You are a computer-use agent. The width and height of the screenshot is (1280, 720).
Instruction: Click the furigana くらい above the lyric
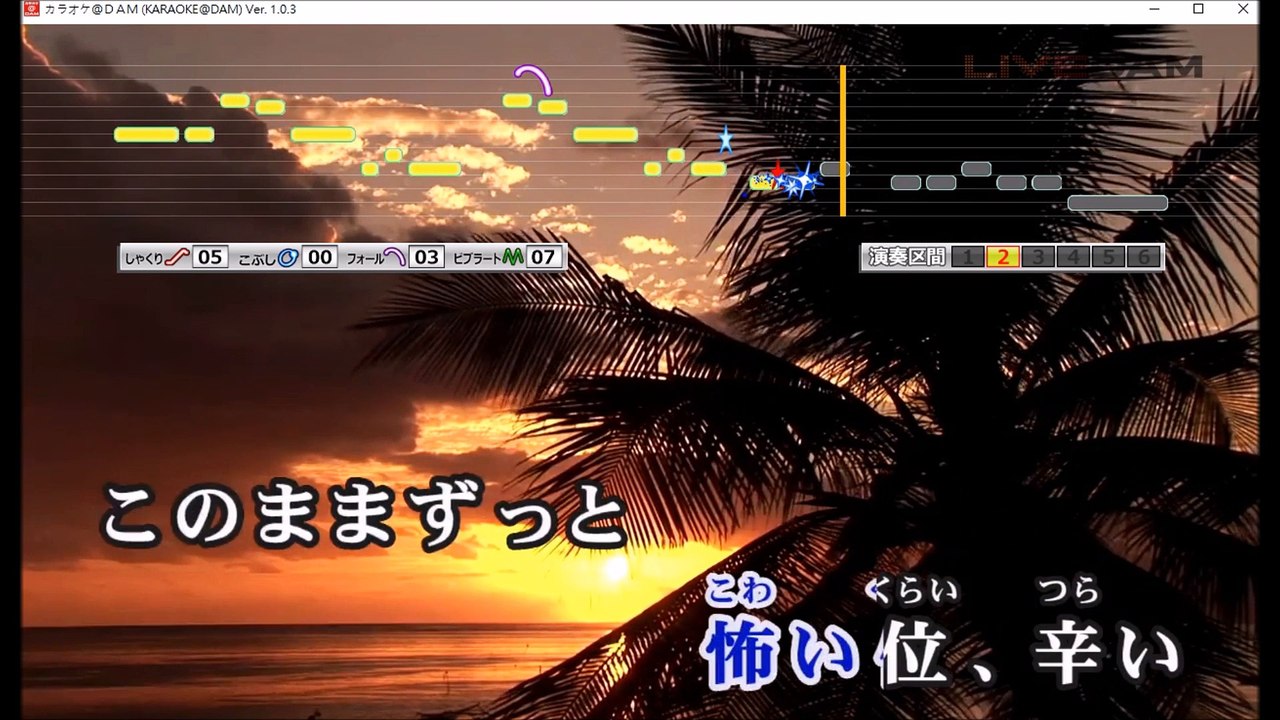(x=912, y=592)
